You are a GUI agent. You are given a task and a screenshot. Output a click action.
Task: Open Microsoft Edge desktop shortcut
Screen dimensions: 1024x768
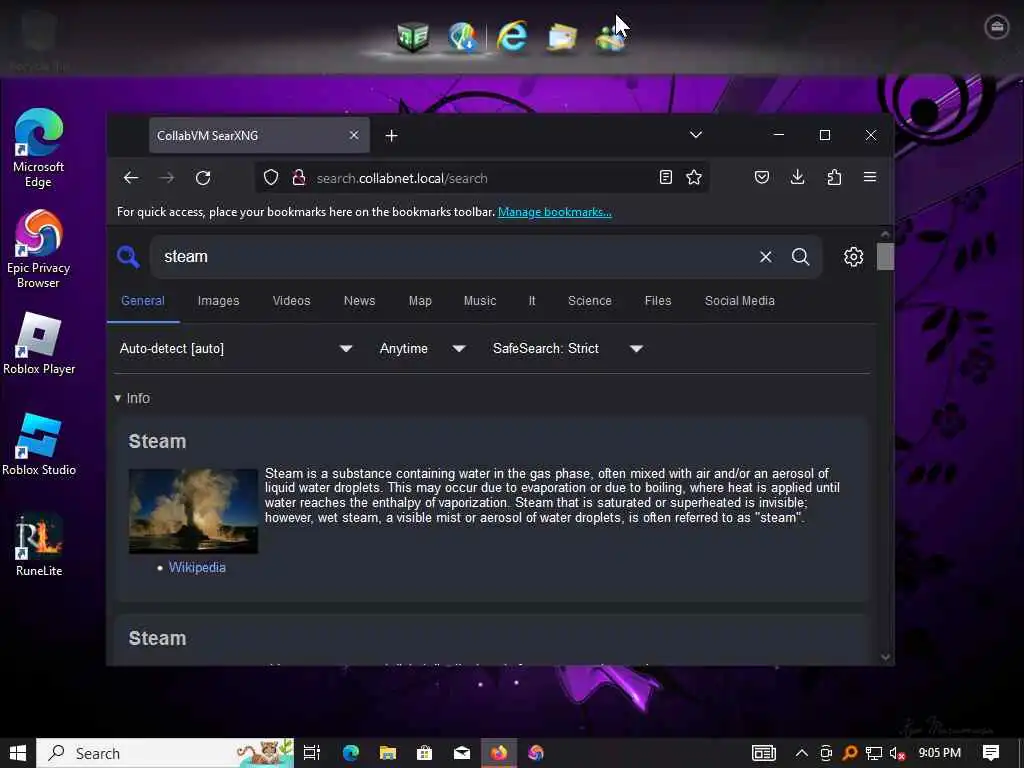click(x=39, y=148)
